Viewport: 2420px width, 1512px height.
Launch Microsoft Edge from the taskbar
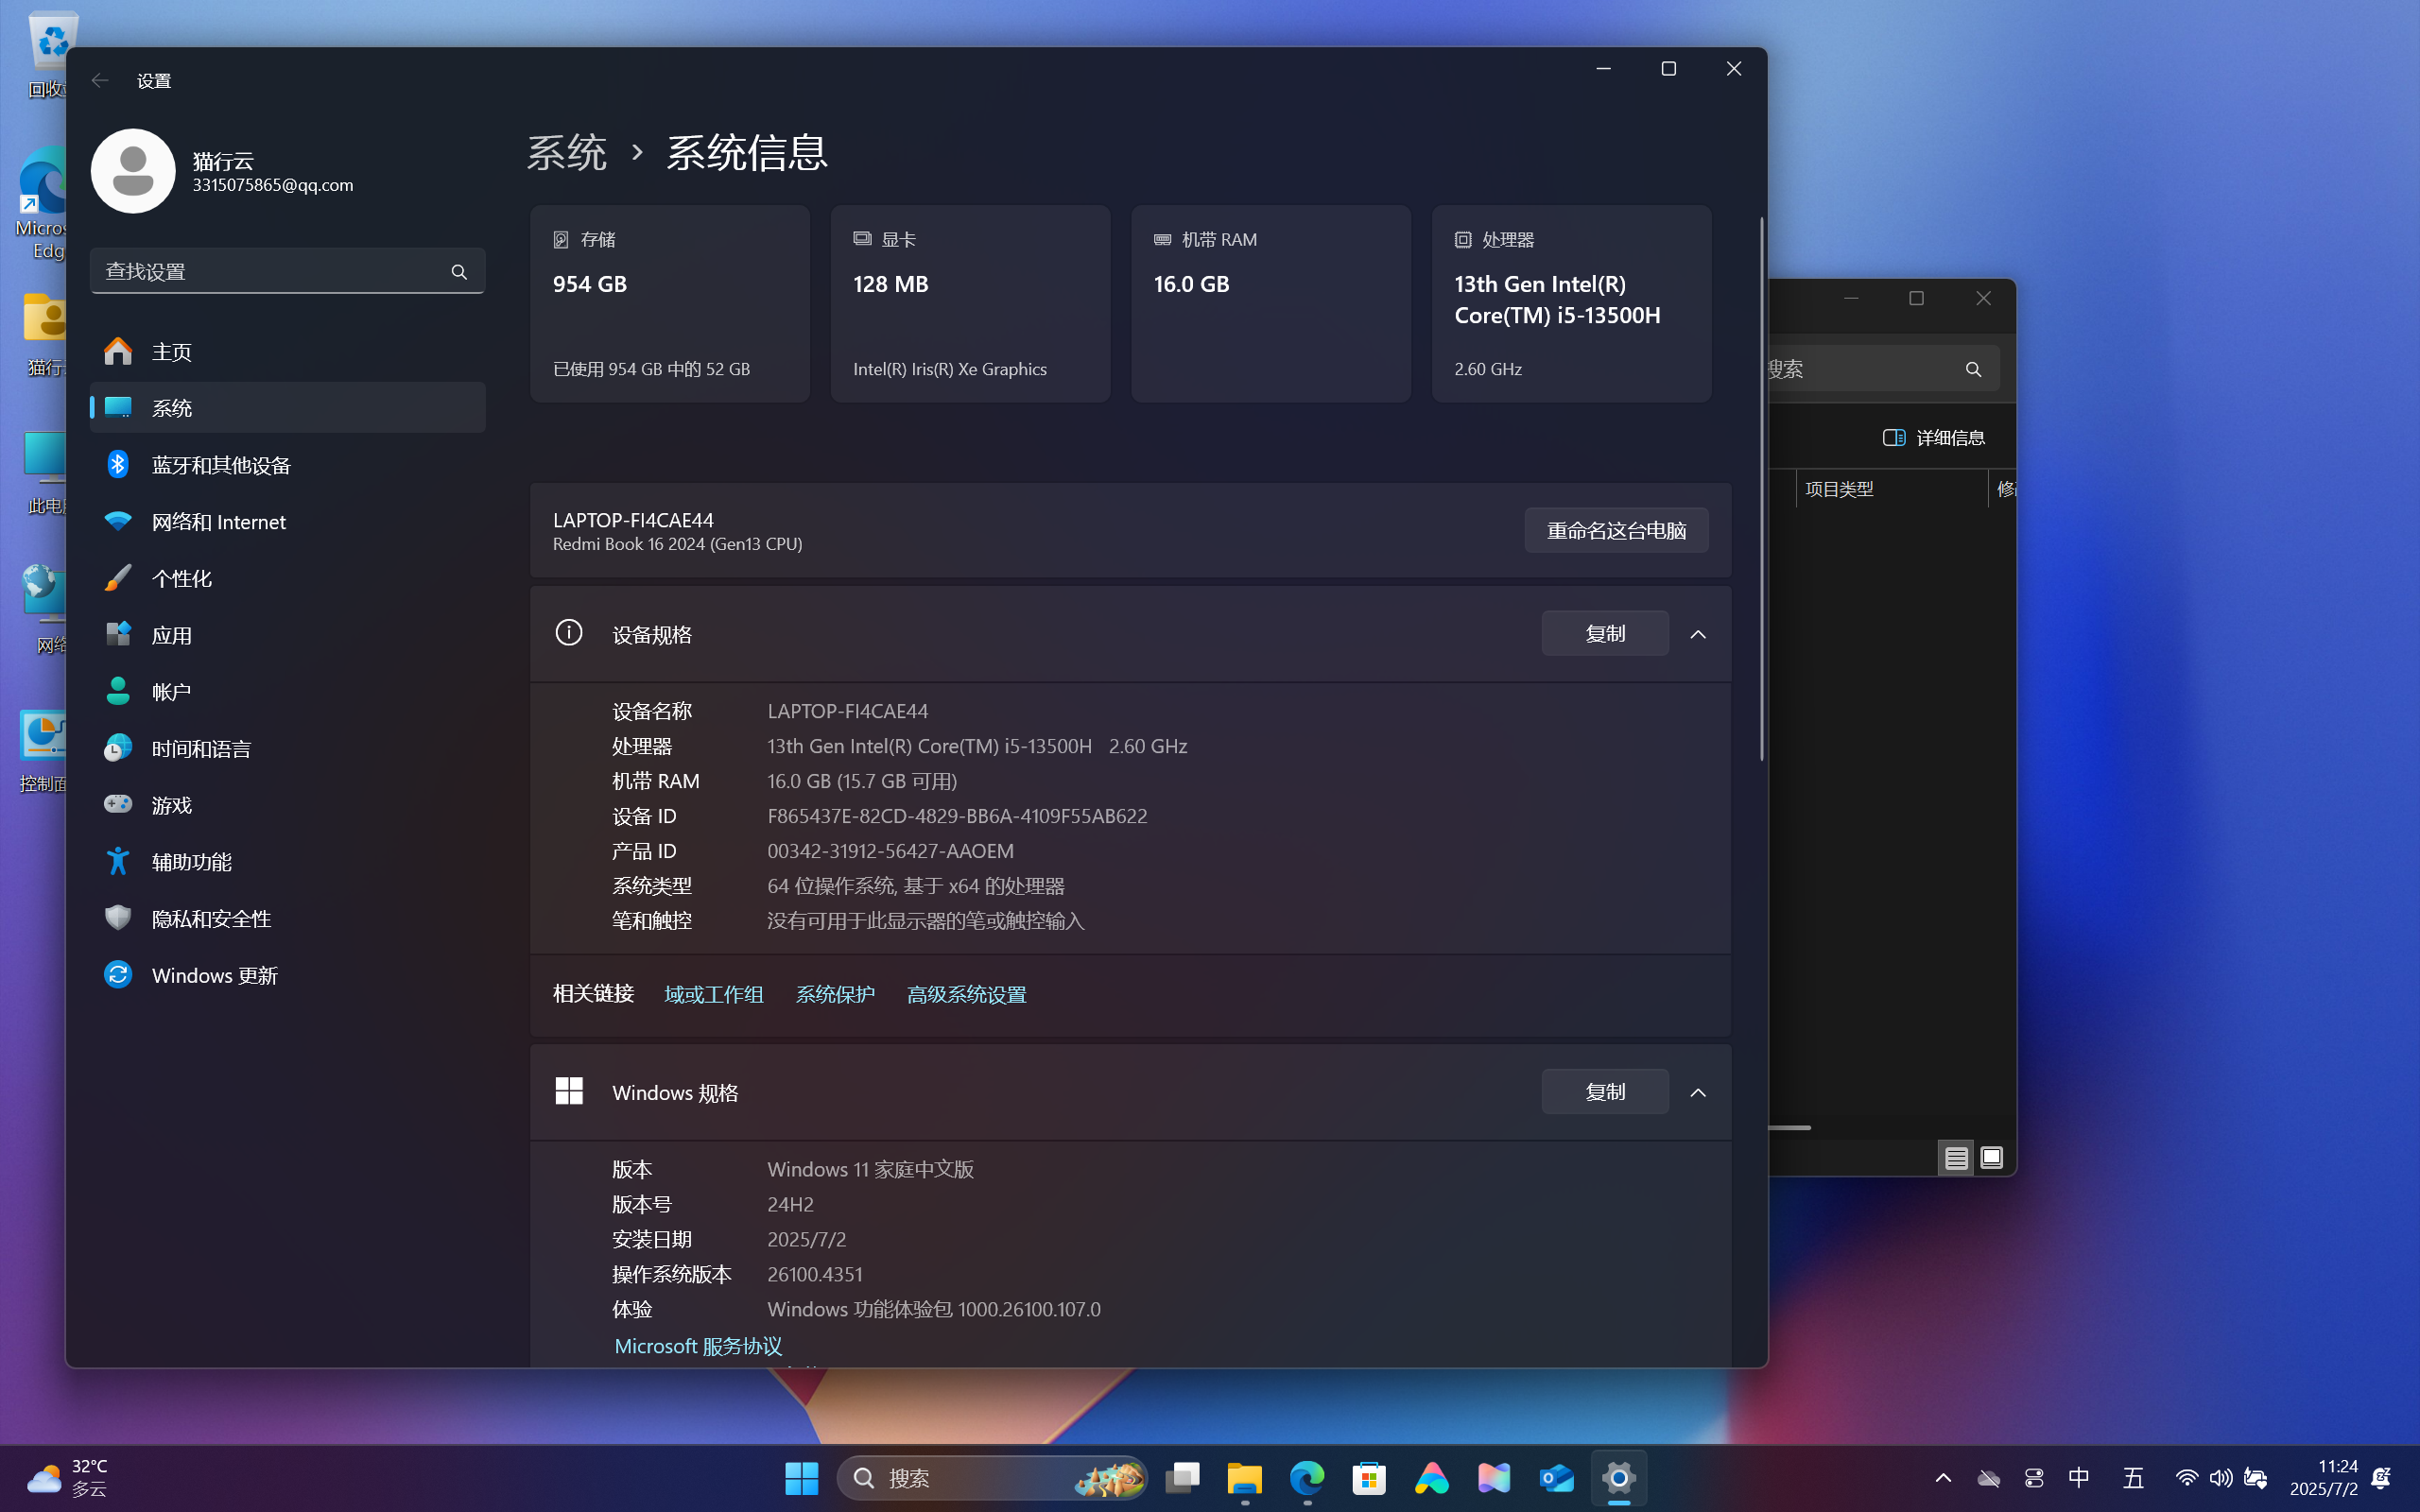pos(1307,1478)
